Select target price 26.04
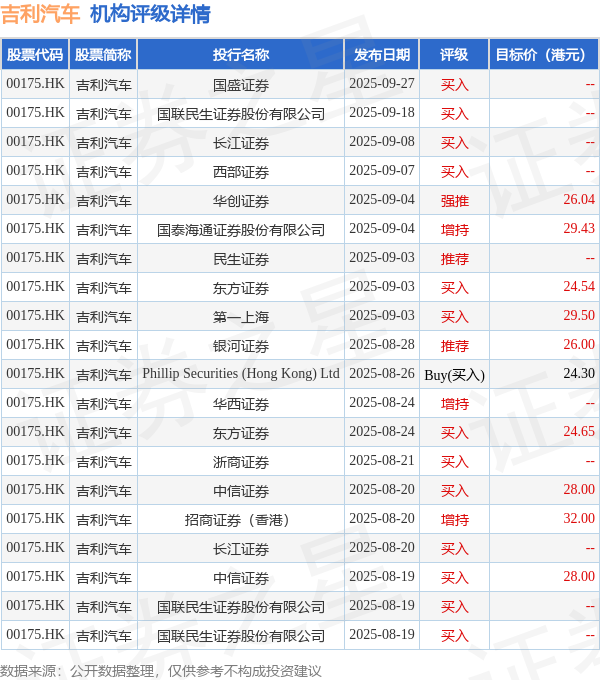 (579, 199)
